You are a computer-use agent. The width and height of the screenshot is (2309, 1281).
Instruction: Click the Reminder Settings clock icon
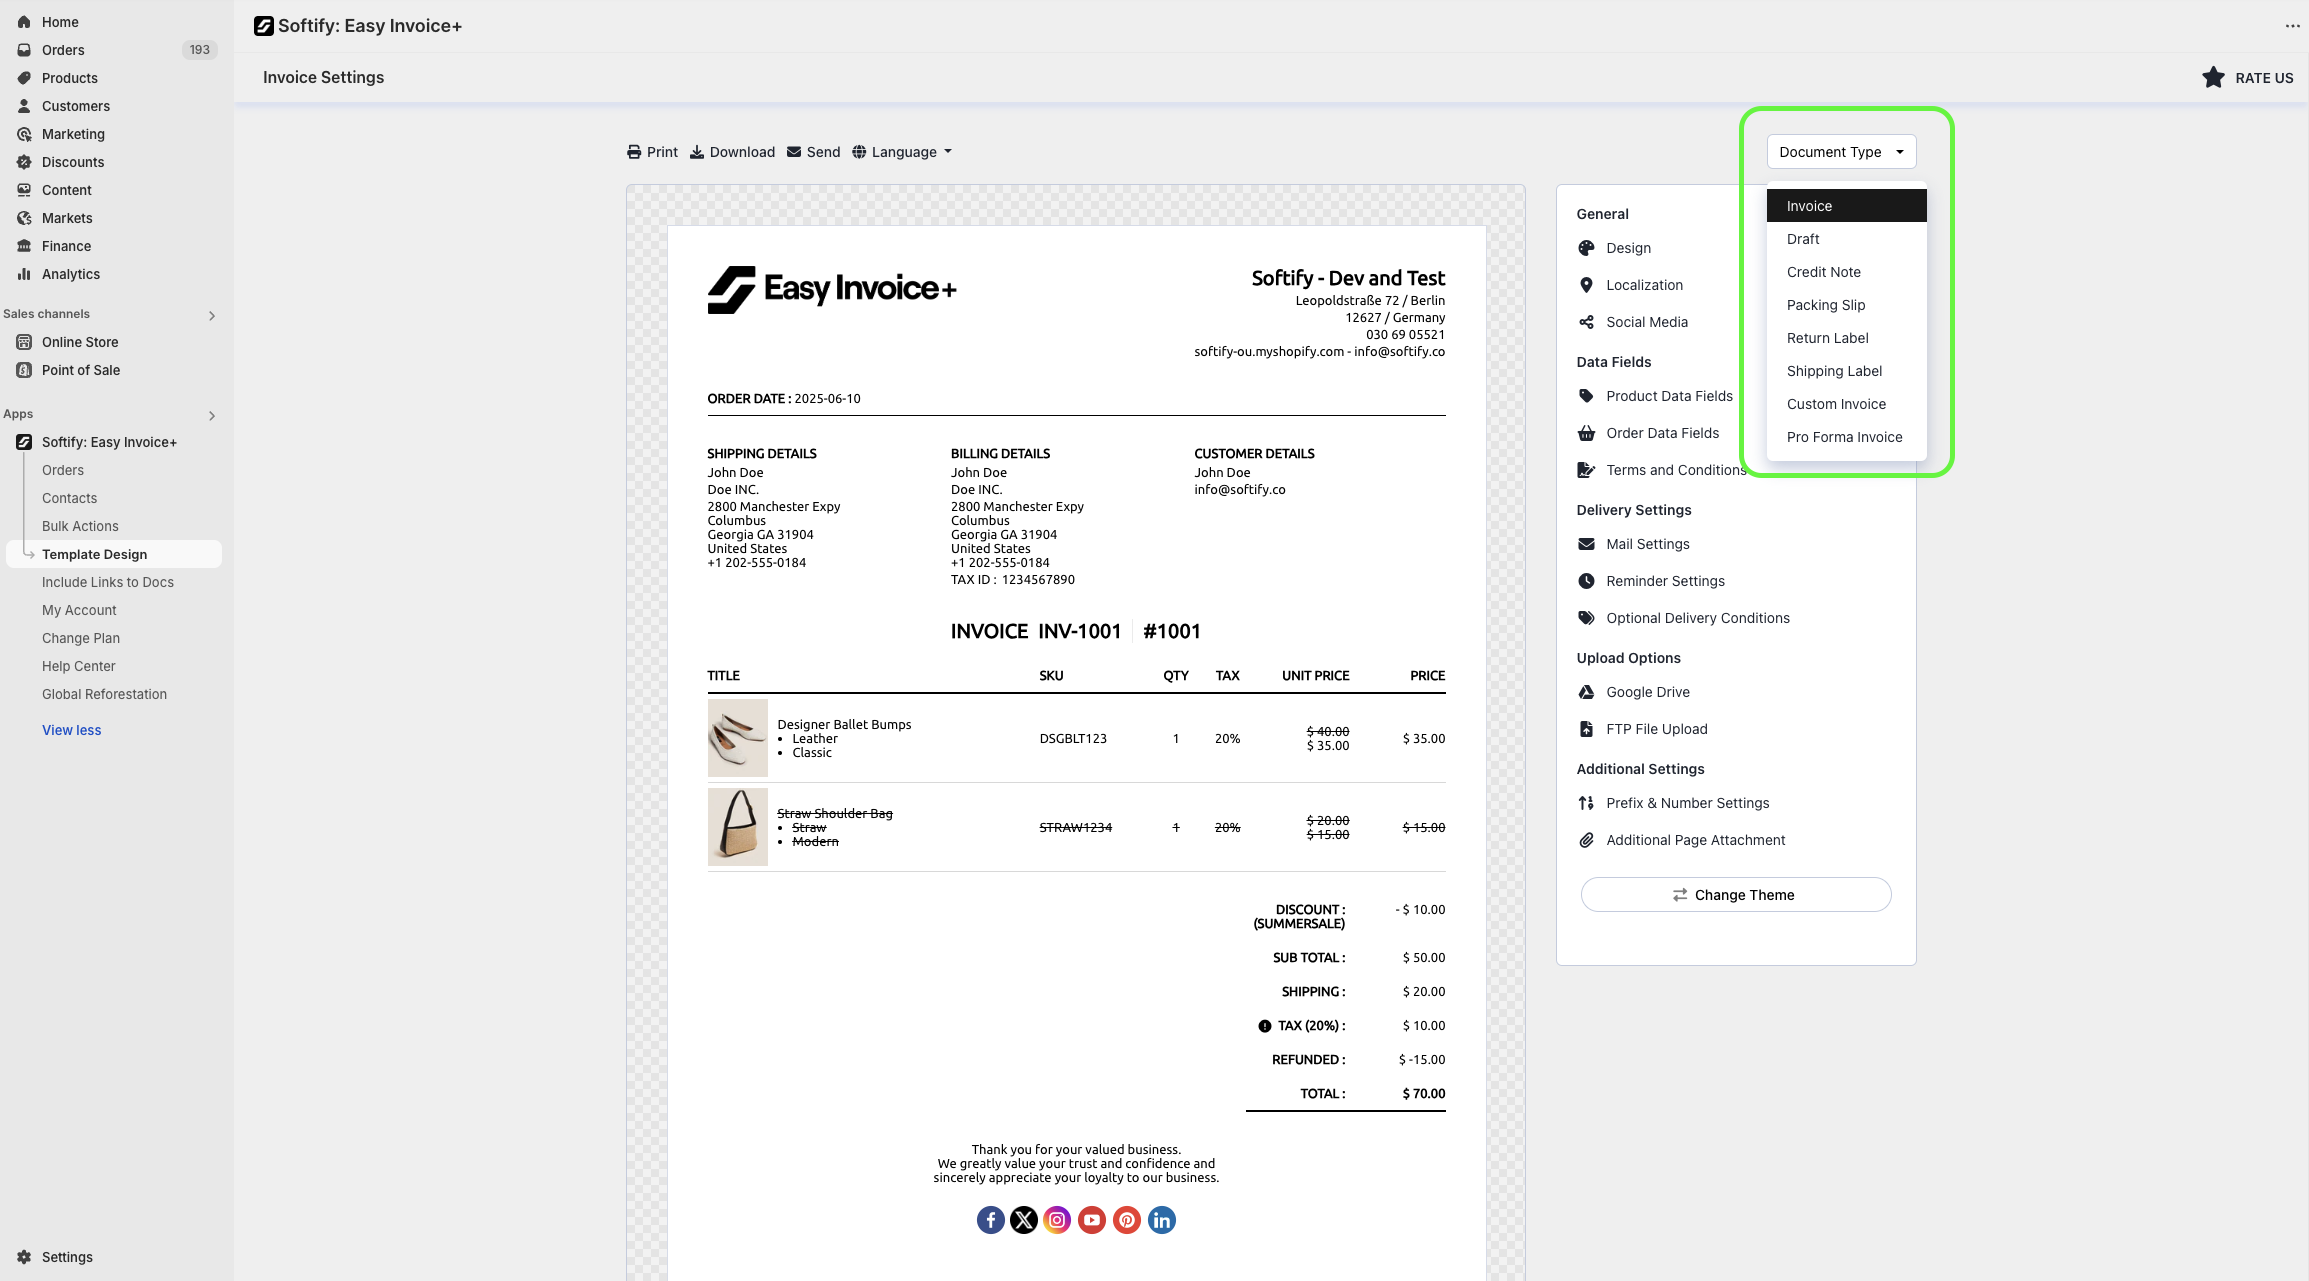pyautogui.click(x=1586, y=581)
